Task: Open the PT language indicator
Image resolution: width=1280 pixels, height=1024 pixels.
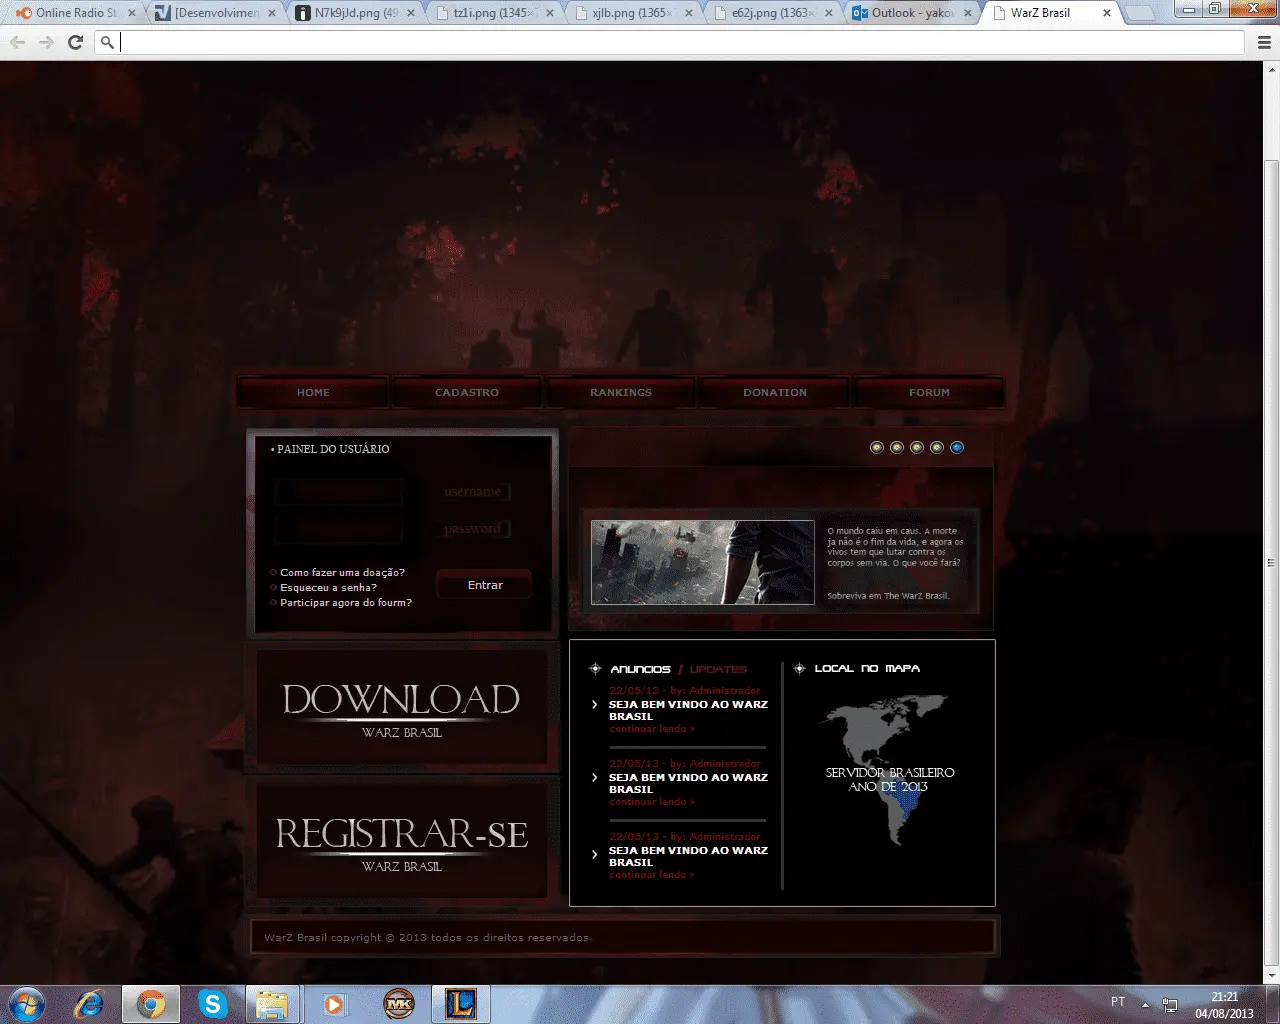Action: point(1118,1002)
